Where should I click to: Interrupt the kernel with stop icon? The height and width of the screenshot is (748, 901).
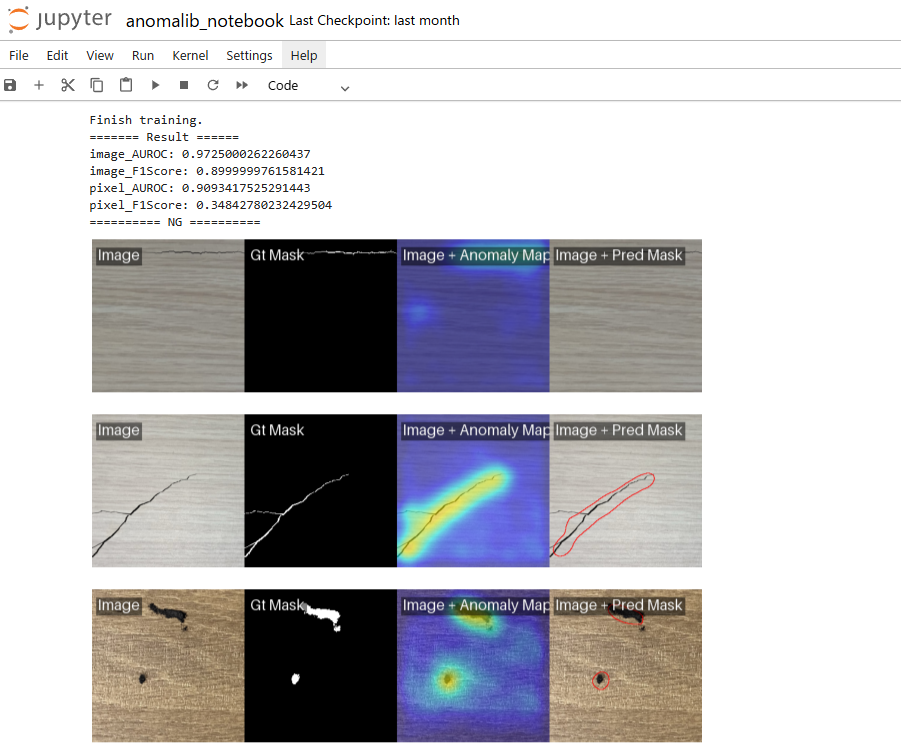[x=184, y=86]
